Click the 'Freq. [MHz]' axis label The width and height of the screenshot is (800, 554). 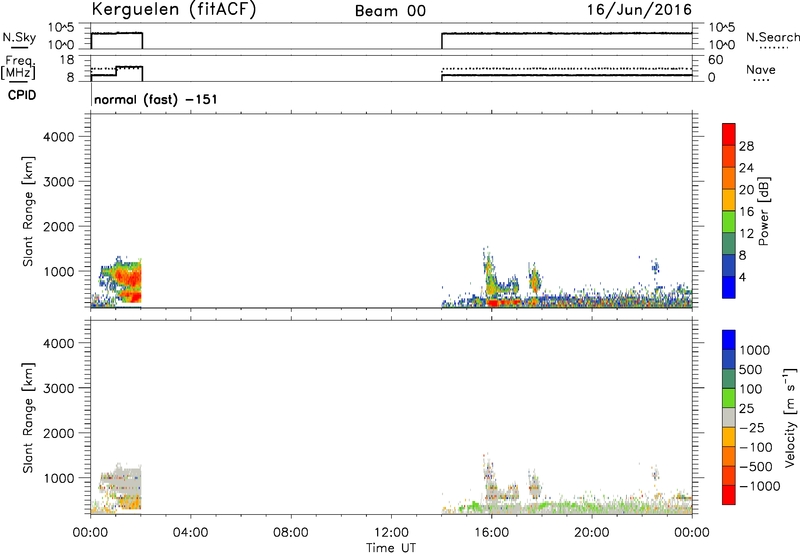click(x=19, y=67)
